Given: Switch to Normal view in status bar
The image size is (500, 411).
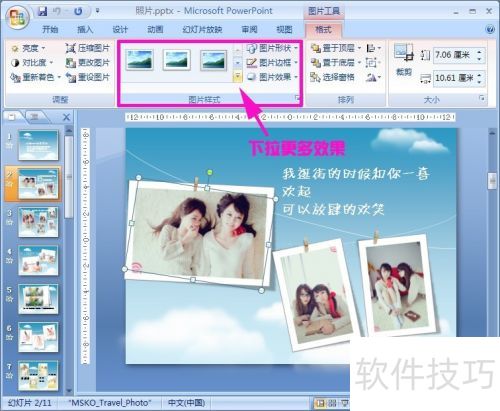Looking at the screenshot, I should 320,403.
